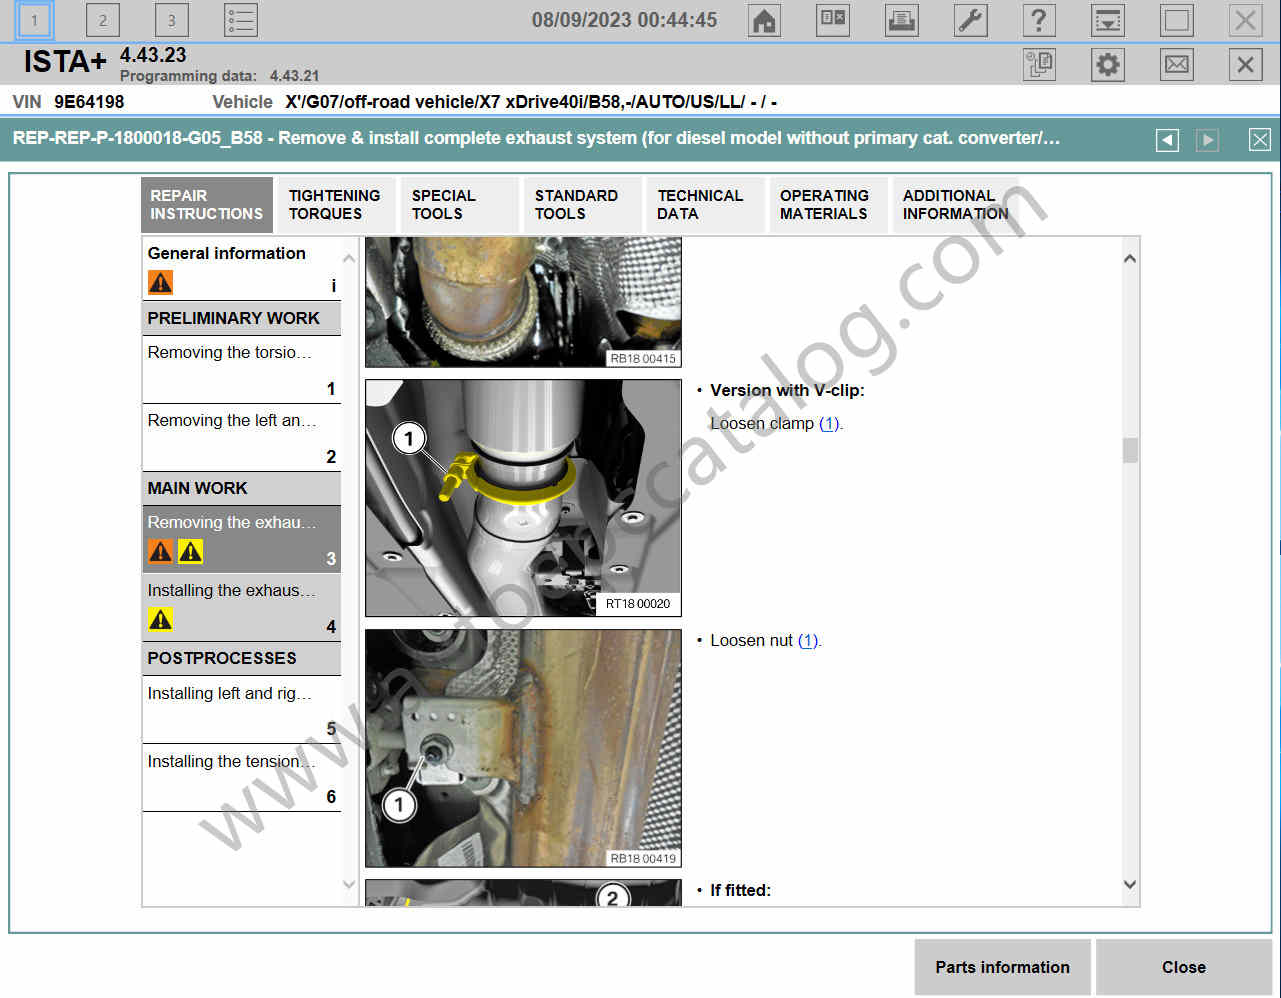The height and width of the screenshot is (998, 1281).
Task: Click the POSTPROCESSES section header
Action: [x=241, y=658]
